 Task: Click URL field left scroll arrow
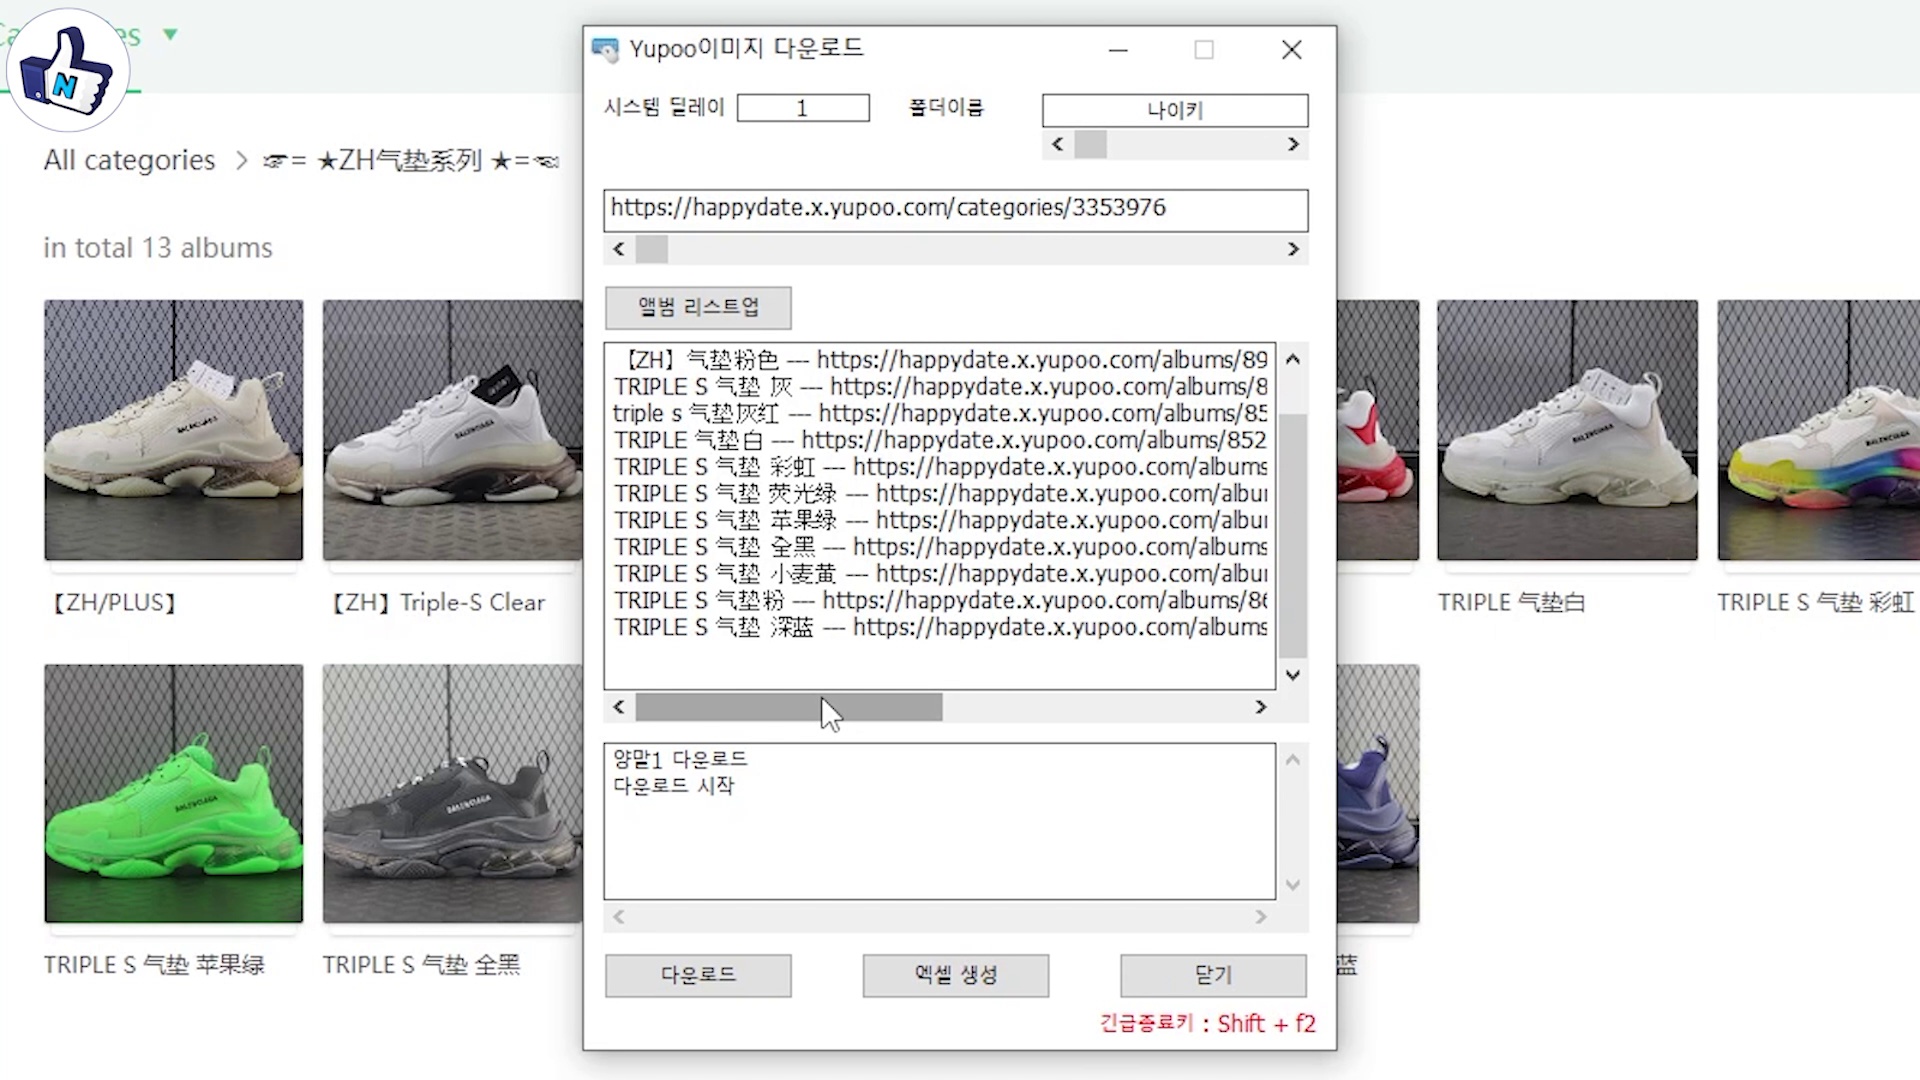[619, 249]
